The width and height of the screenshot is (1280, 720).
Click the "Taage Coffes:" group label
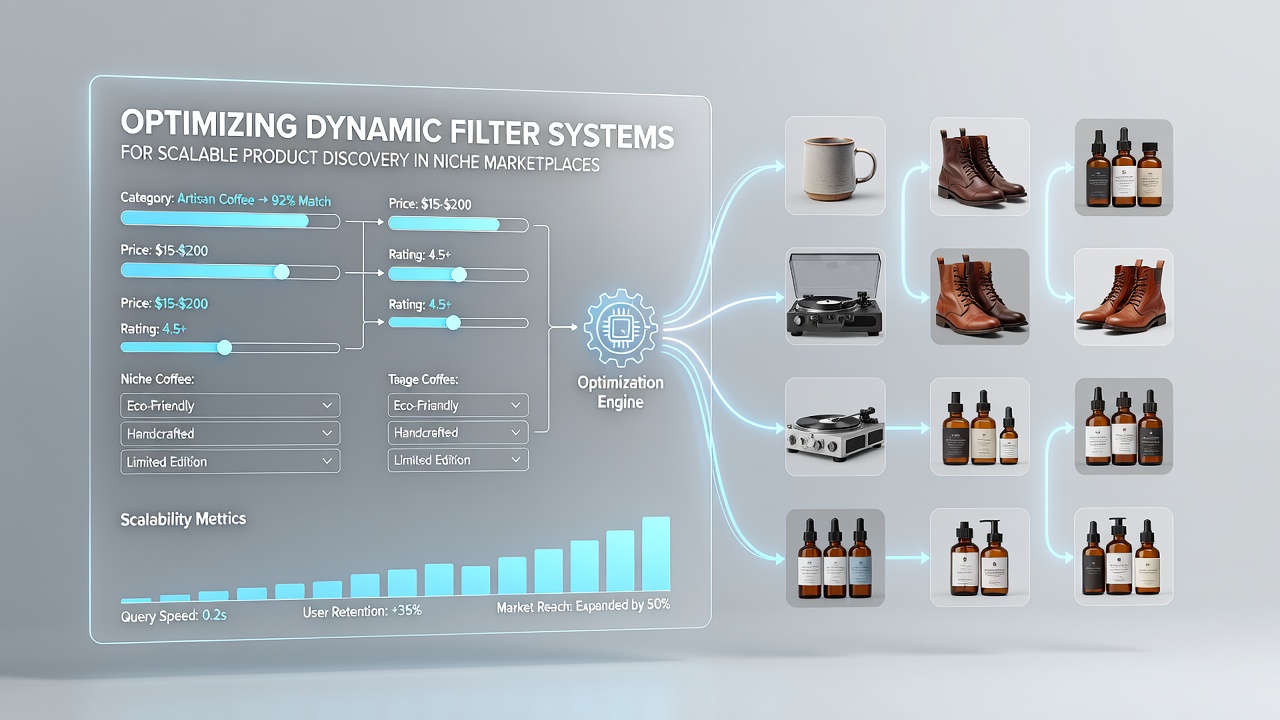(x=423, y=380)
